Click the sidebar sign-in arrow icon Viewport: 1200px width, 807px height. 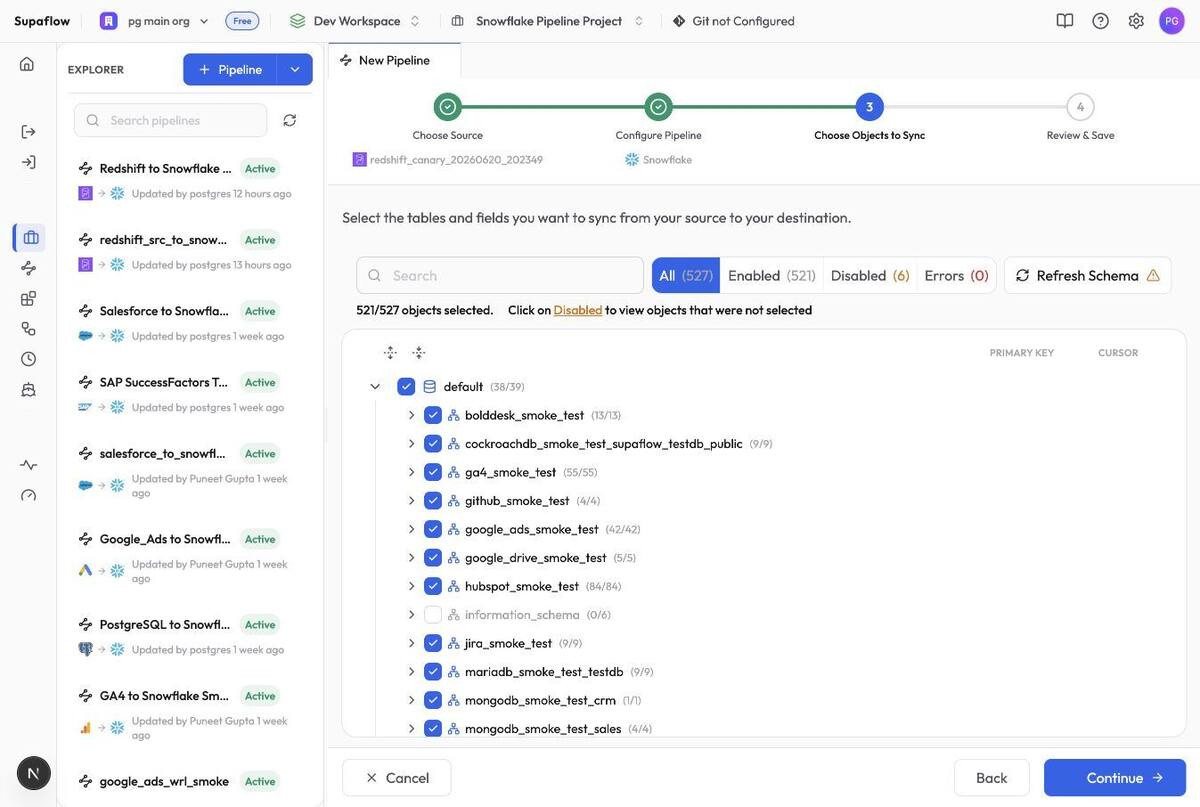28,162
